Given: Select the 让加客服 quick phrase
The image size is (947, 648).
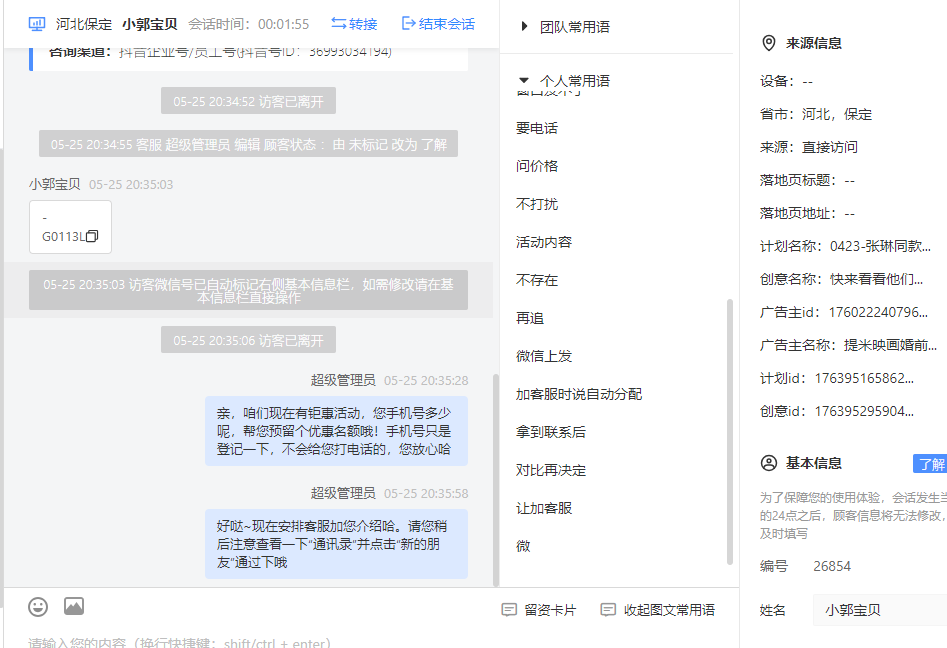Looking at the screenshot, I should coord(544,508).
